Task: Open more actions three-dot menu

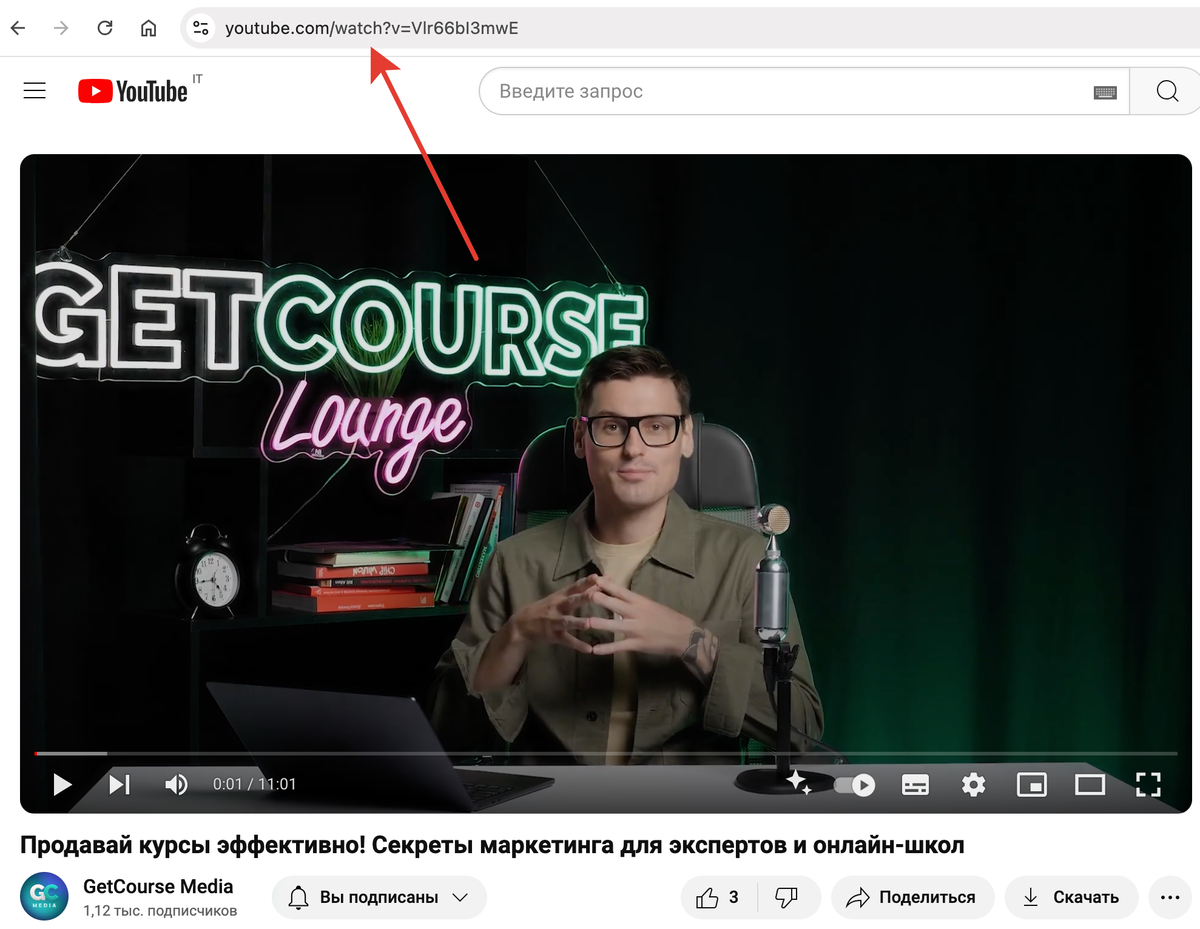Action: pos(1171,898)
